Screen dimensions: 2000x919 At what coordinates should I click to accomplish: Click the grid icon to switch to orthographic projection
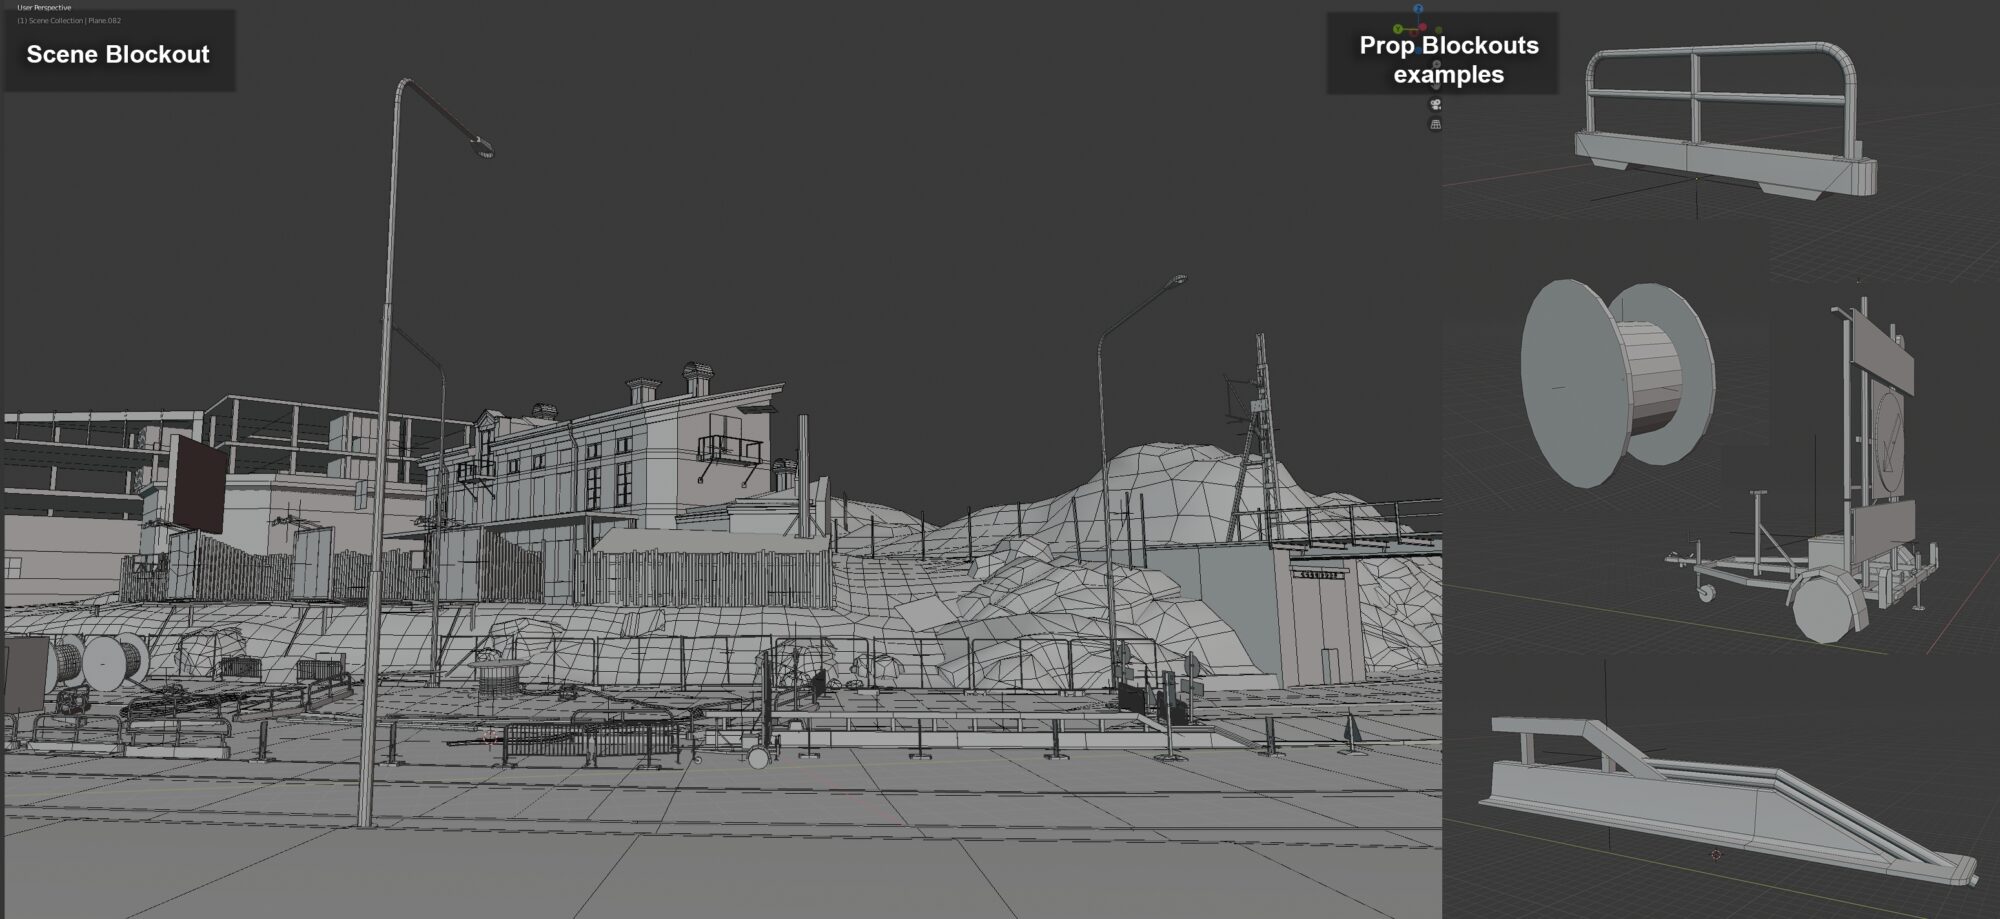(1436, 124)
